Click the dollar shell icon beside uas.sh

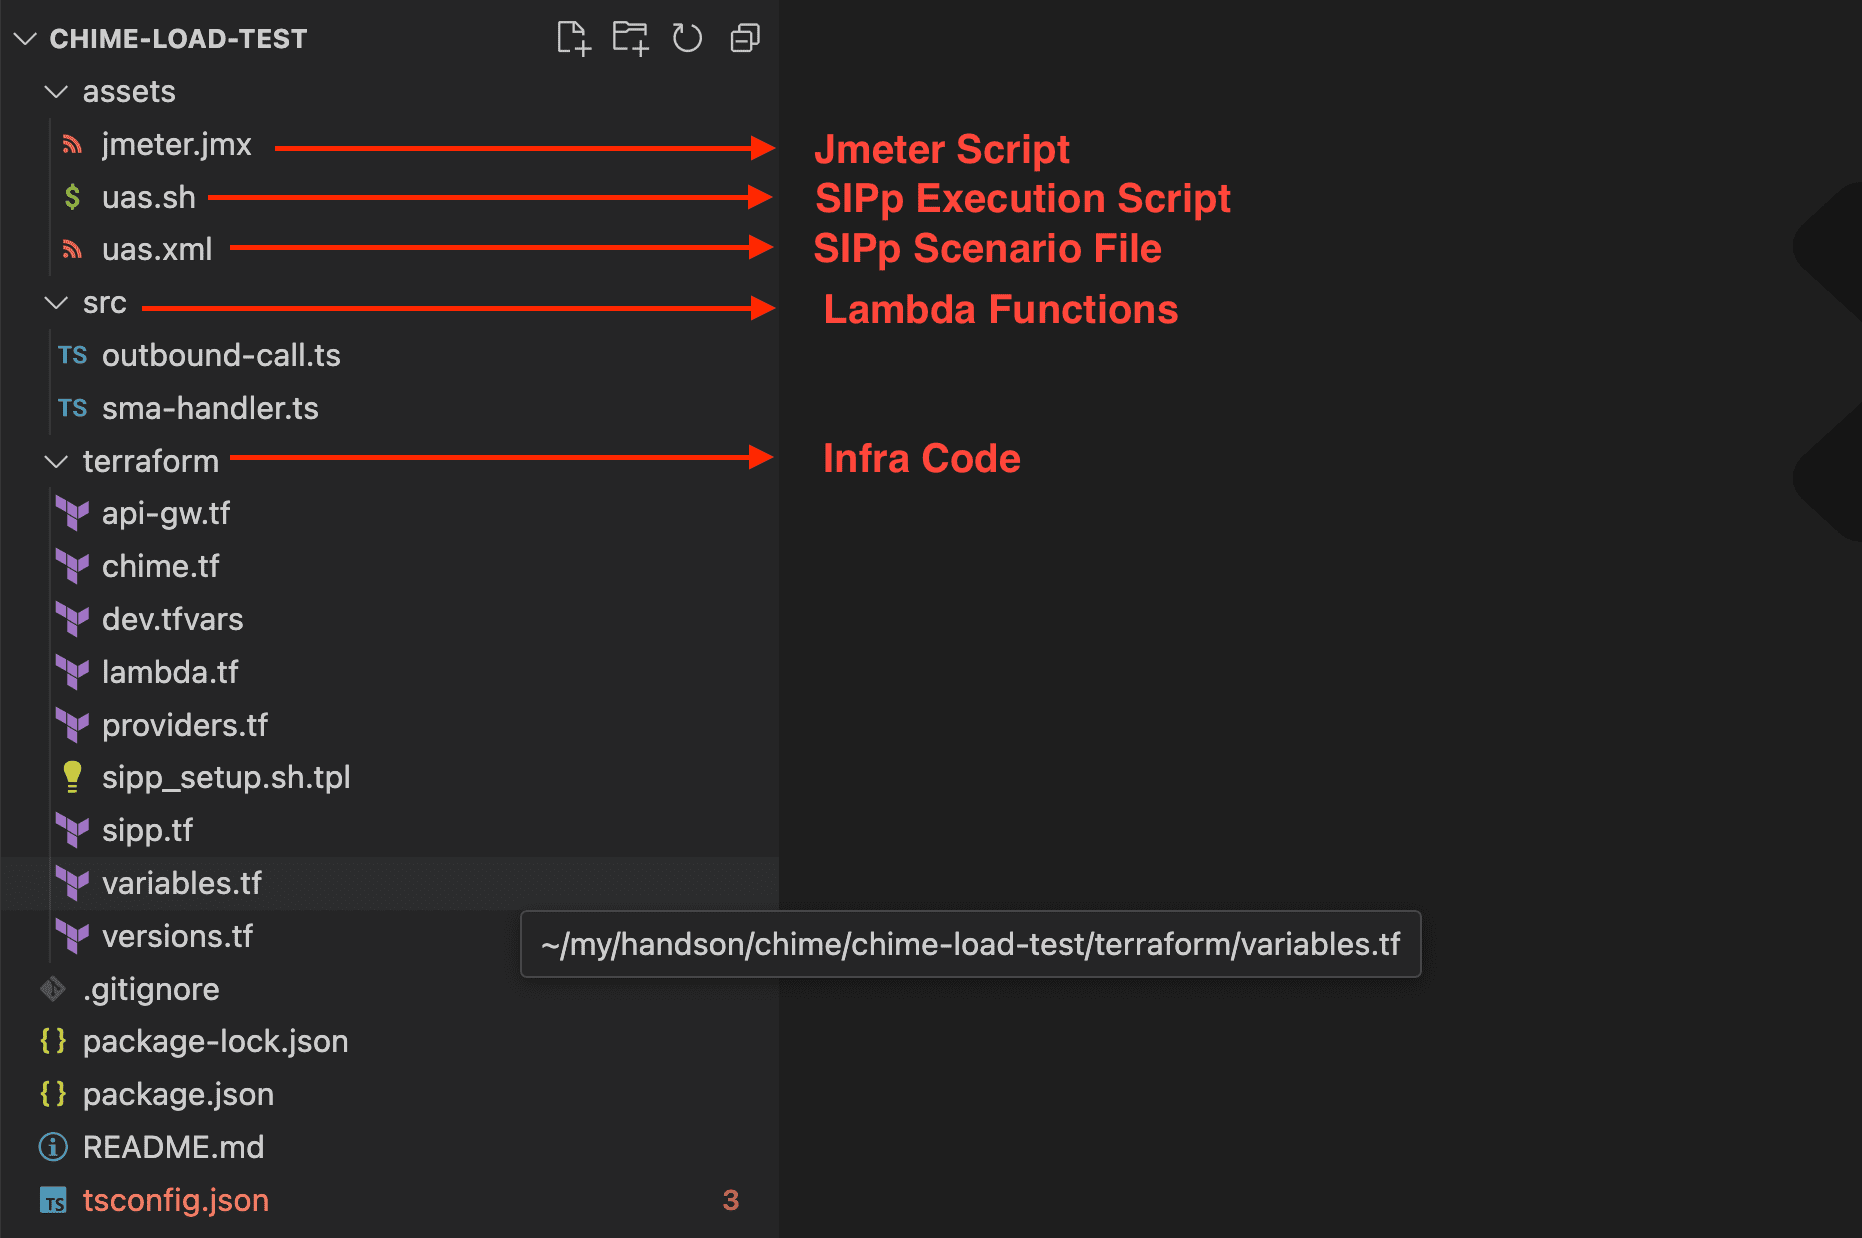pyautogui.click(x=72, y=197)
